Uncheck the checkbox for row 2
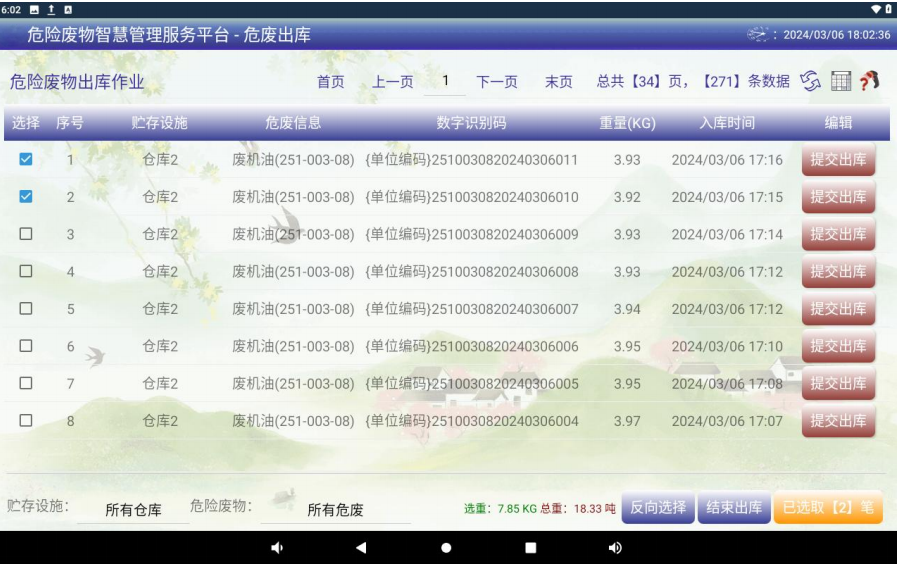The height and width of the screenshot is (565, 898). click(x=26, y=197)
